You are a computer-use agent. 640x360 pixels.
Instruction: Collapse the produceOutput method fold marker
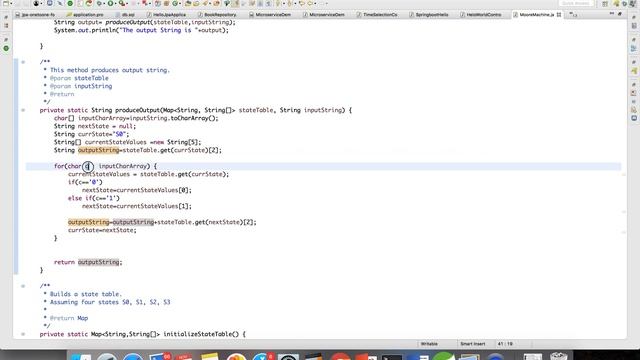coord(23,110)
